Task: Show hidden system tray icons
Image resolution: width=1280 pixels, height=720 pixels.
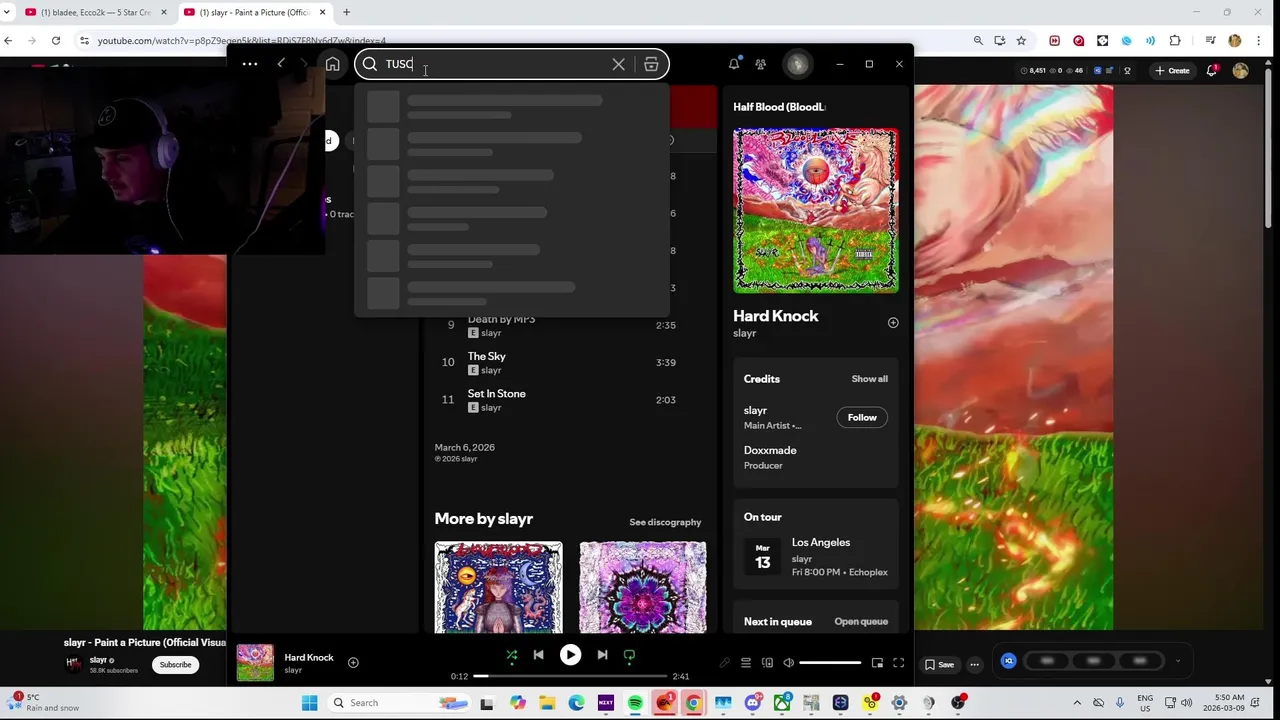Action: pos(1077,703)
